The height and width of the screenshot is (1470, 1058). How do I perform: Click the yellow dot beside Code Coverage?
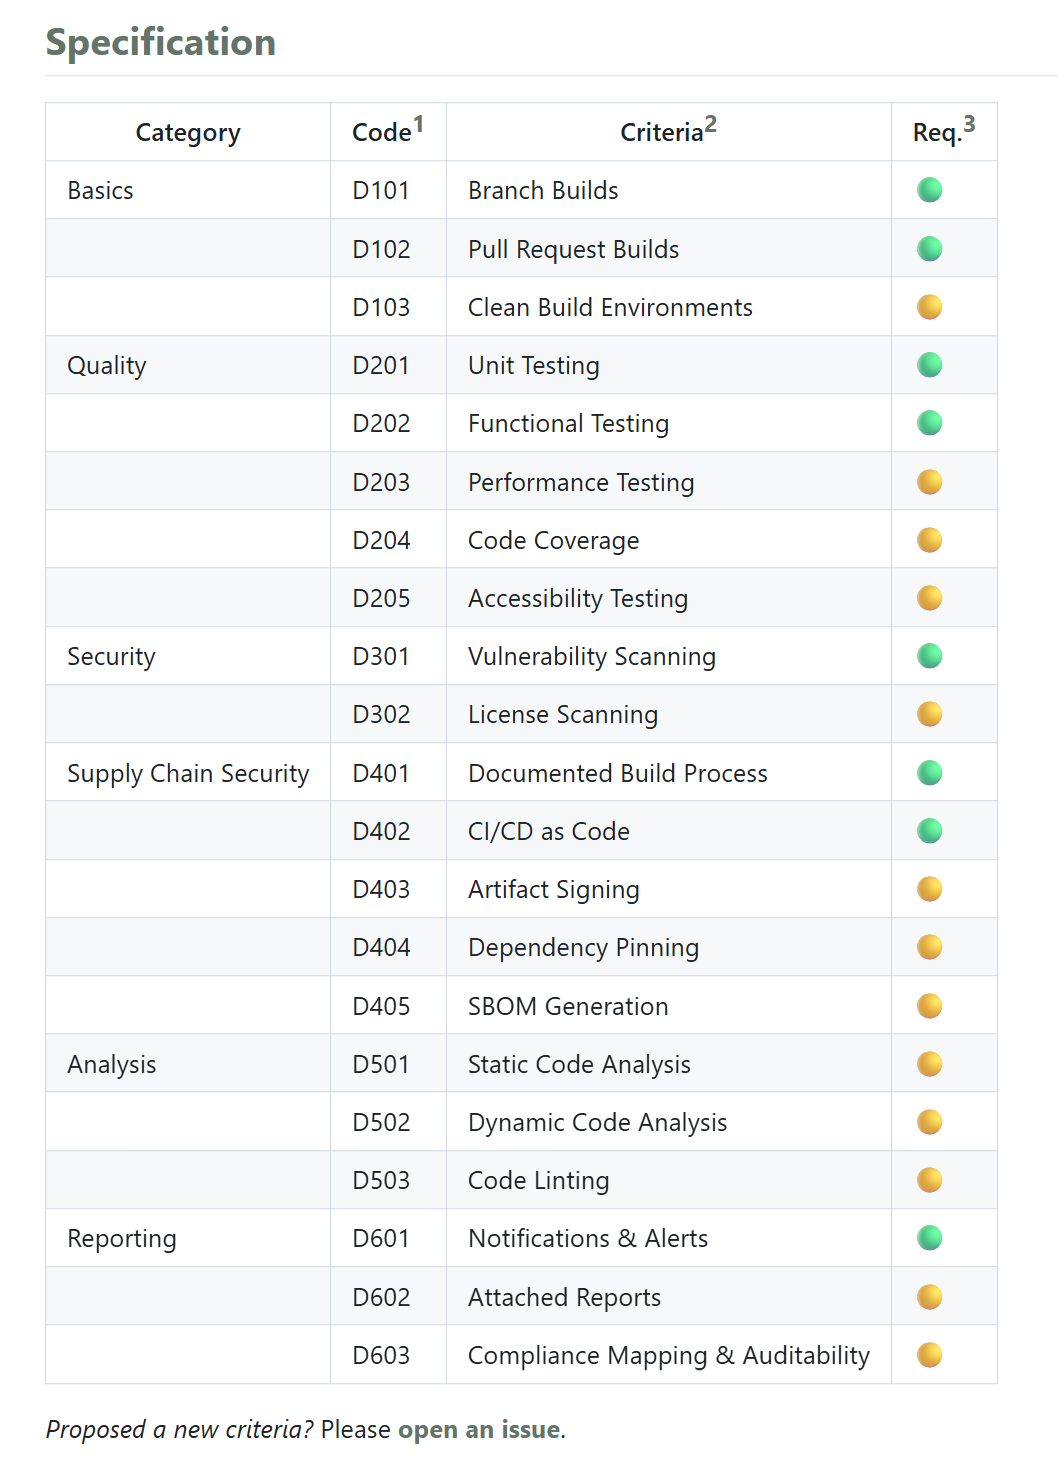[929, 540]
